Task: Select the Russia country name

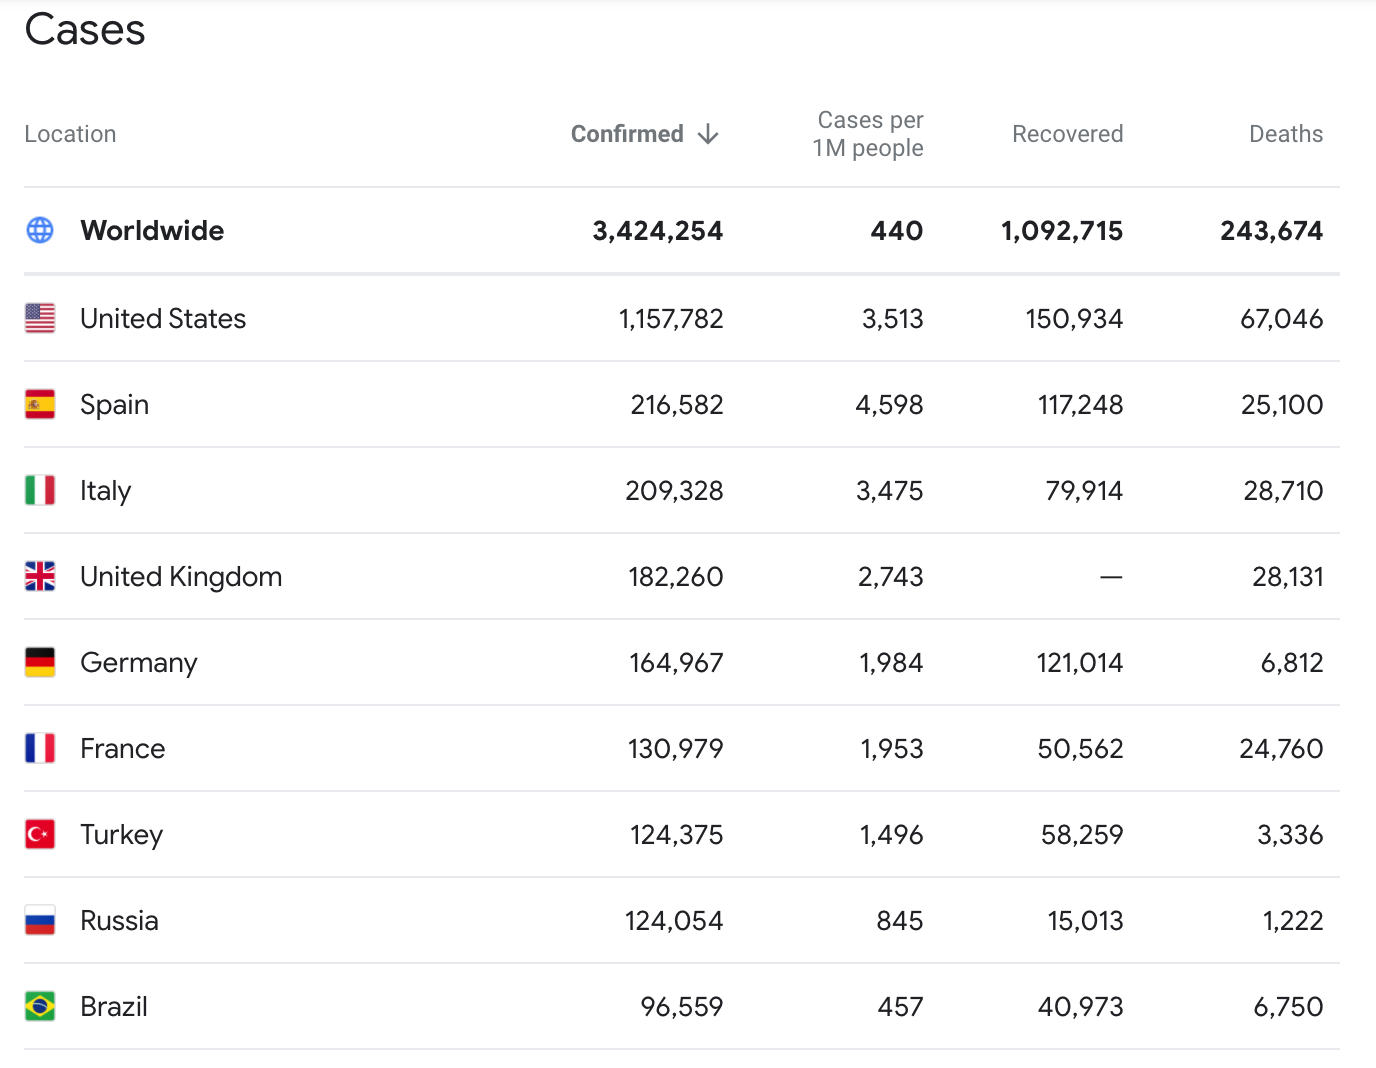Action: click(x=119, y=920)
